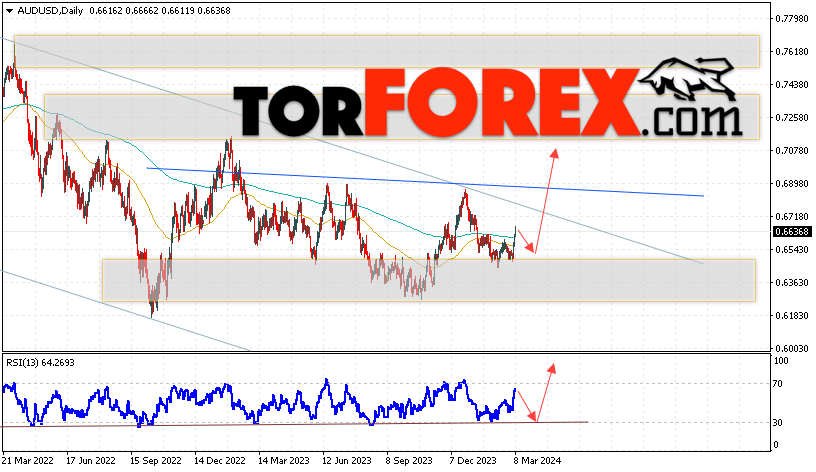Image resolution: width=816 pixels, height=472 pixels.
Task: Click date label 21 Mar 2022
Action: [x=28, y=461]
